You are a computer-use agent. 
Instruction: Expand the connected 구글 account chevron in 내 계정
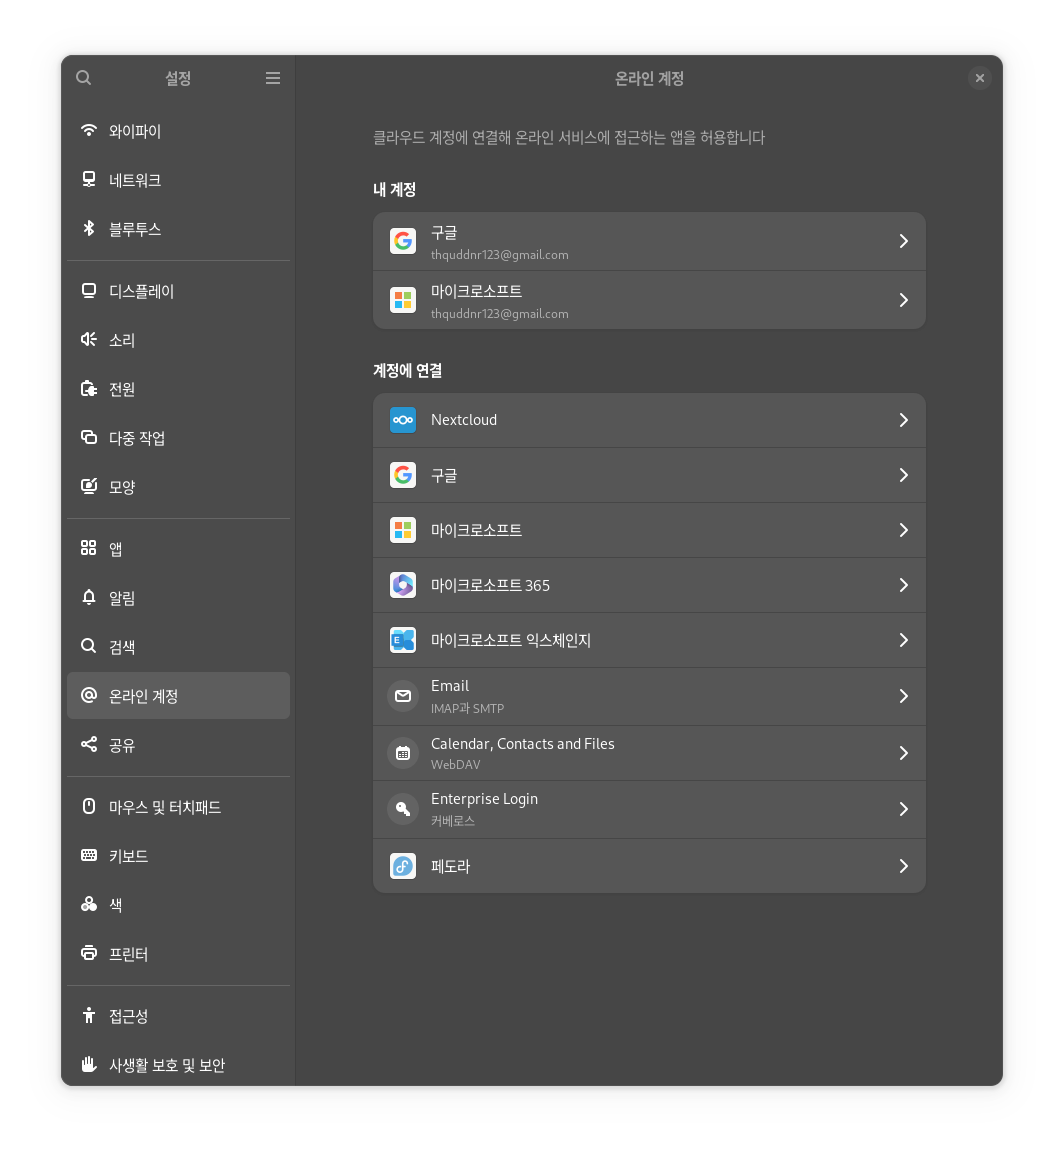click(903, 241)
